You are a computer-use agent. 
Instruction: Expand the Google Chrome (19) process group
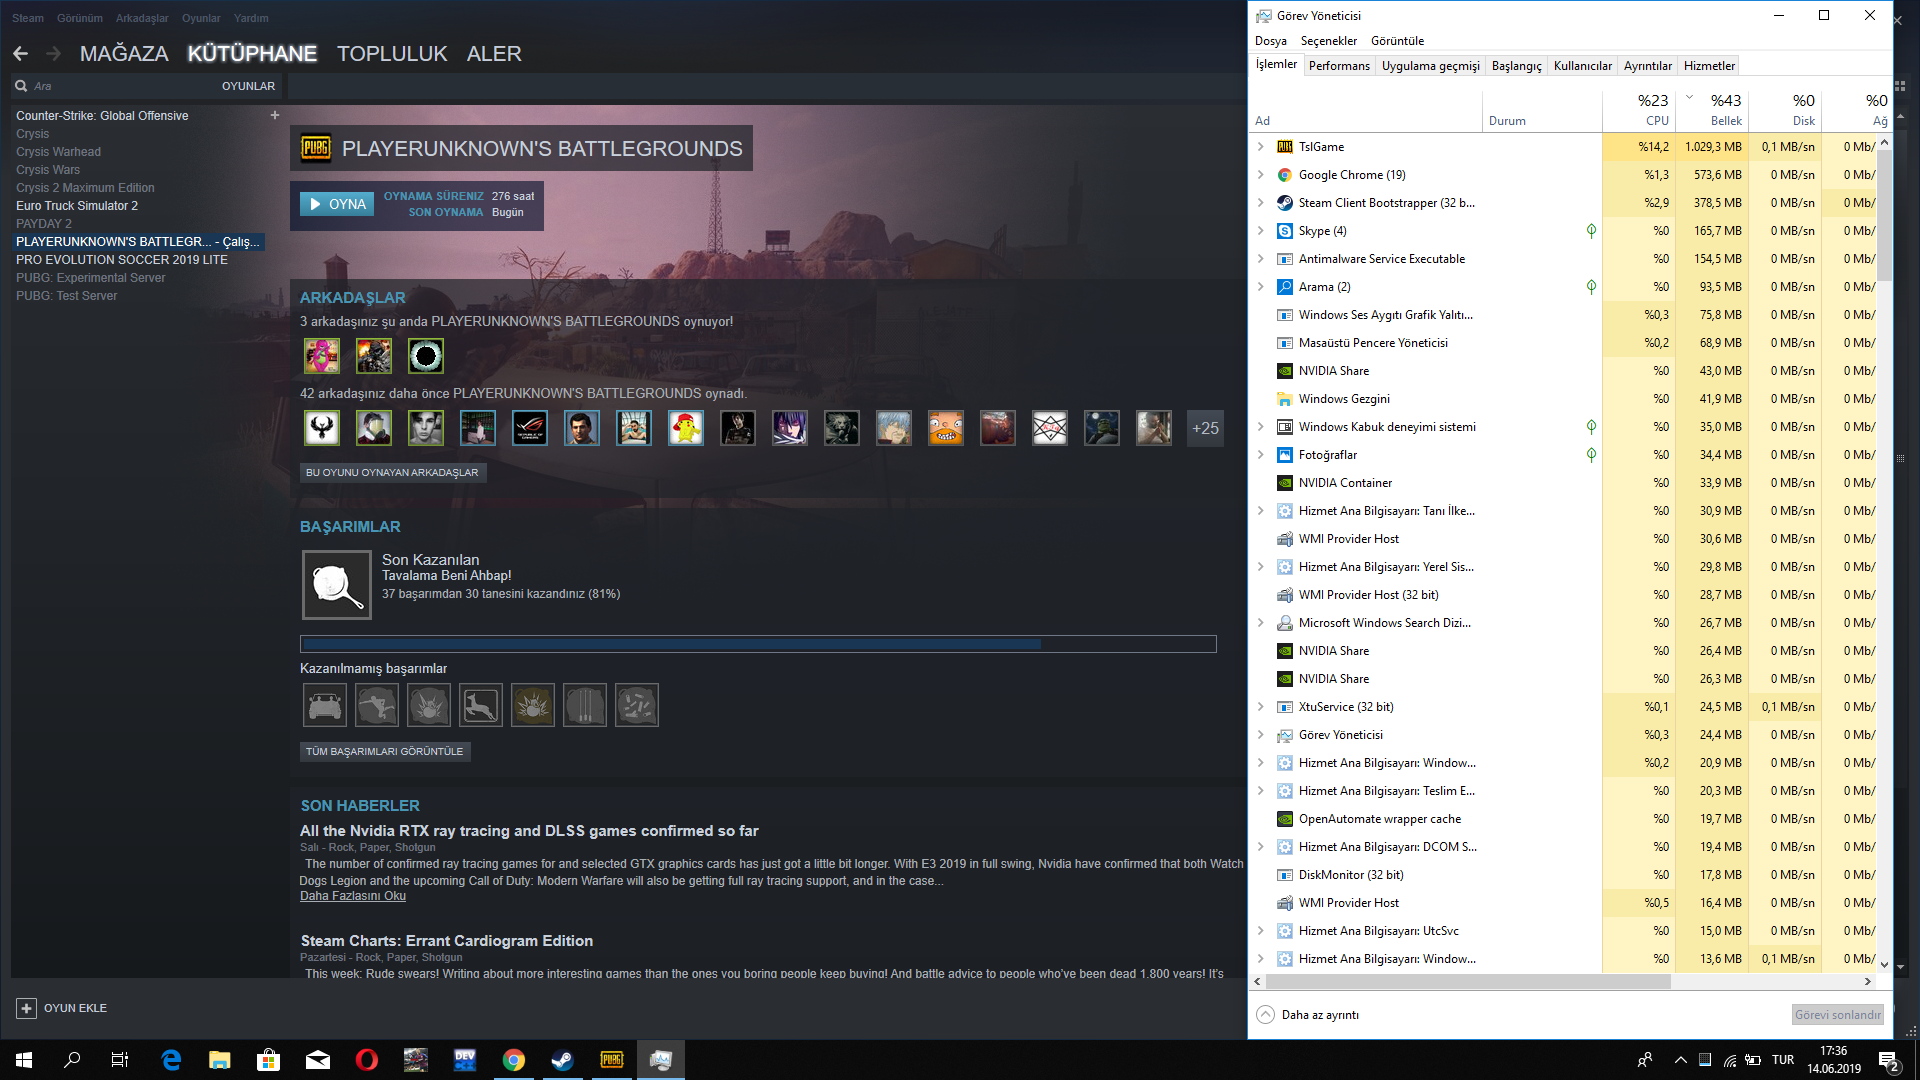[x=1261, y=175]
